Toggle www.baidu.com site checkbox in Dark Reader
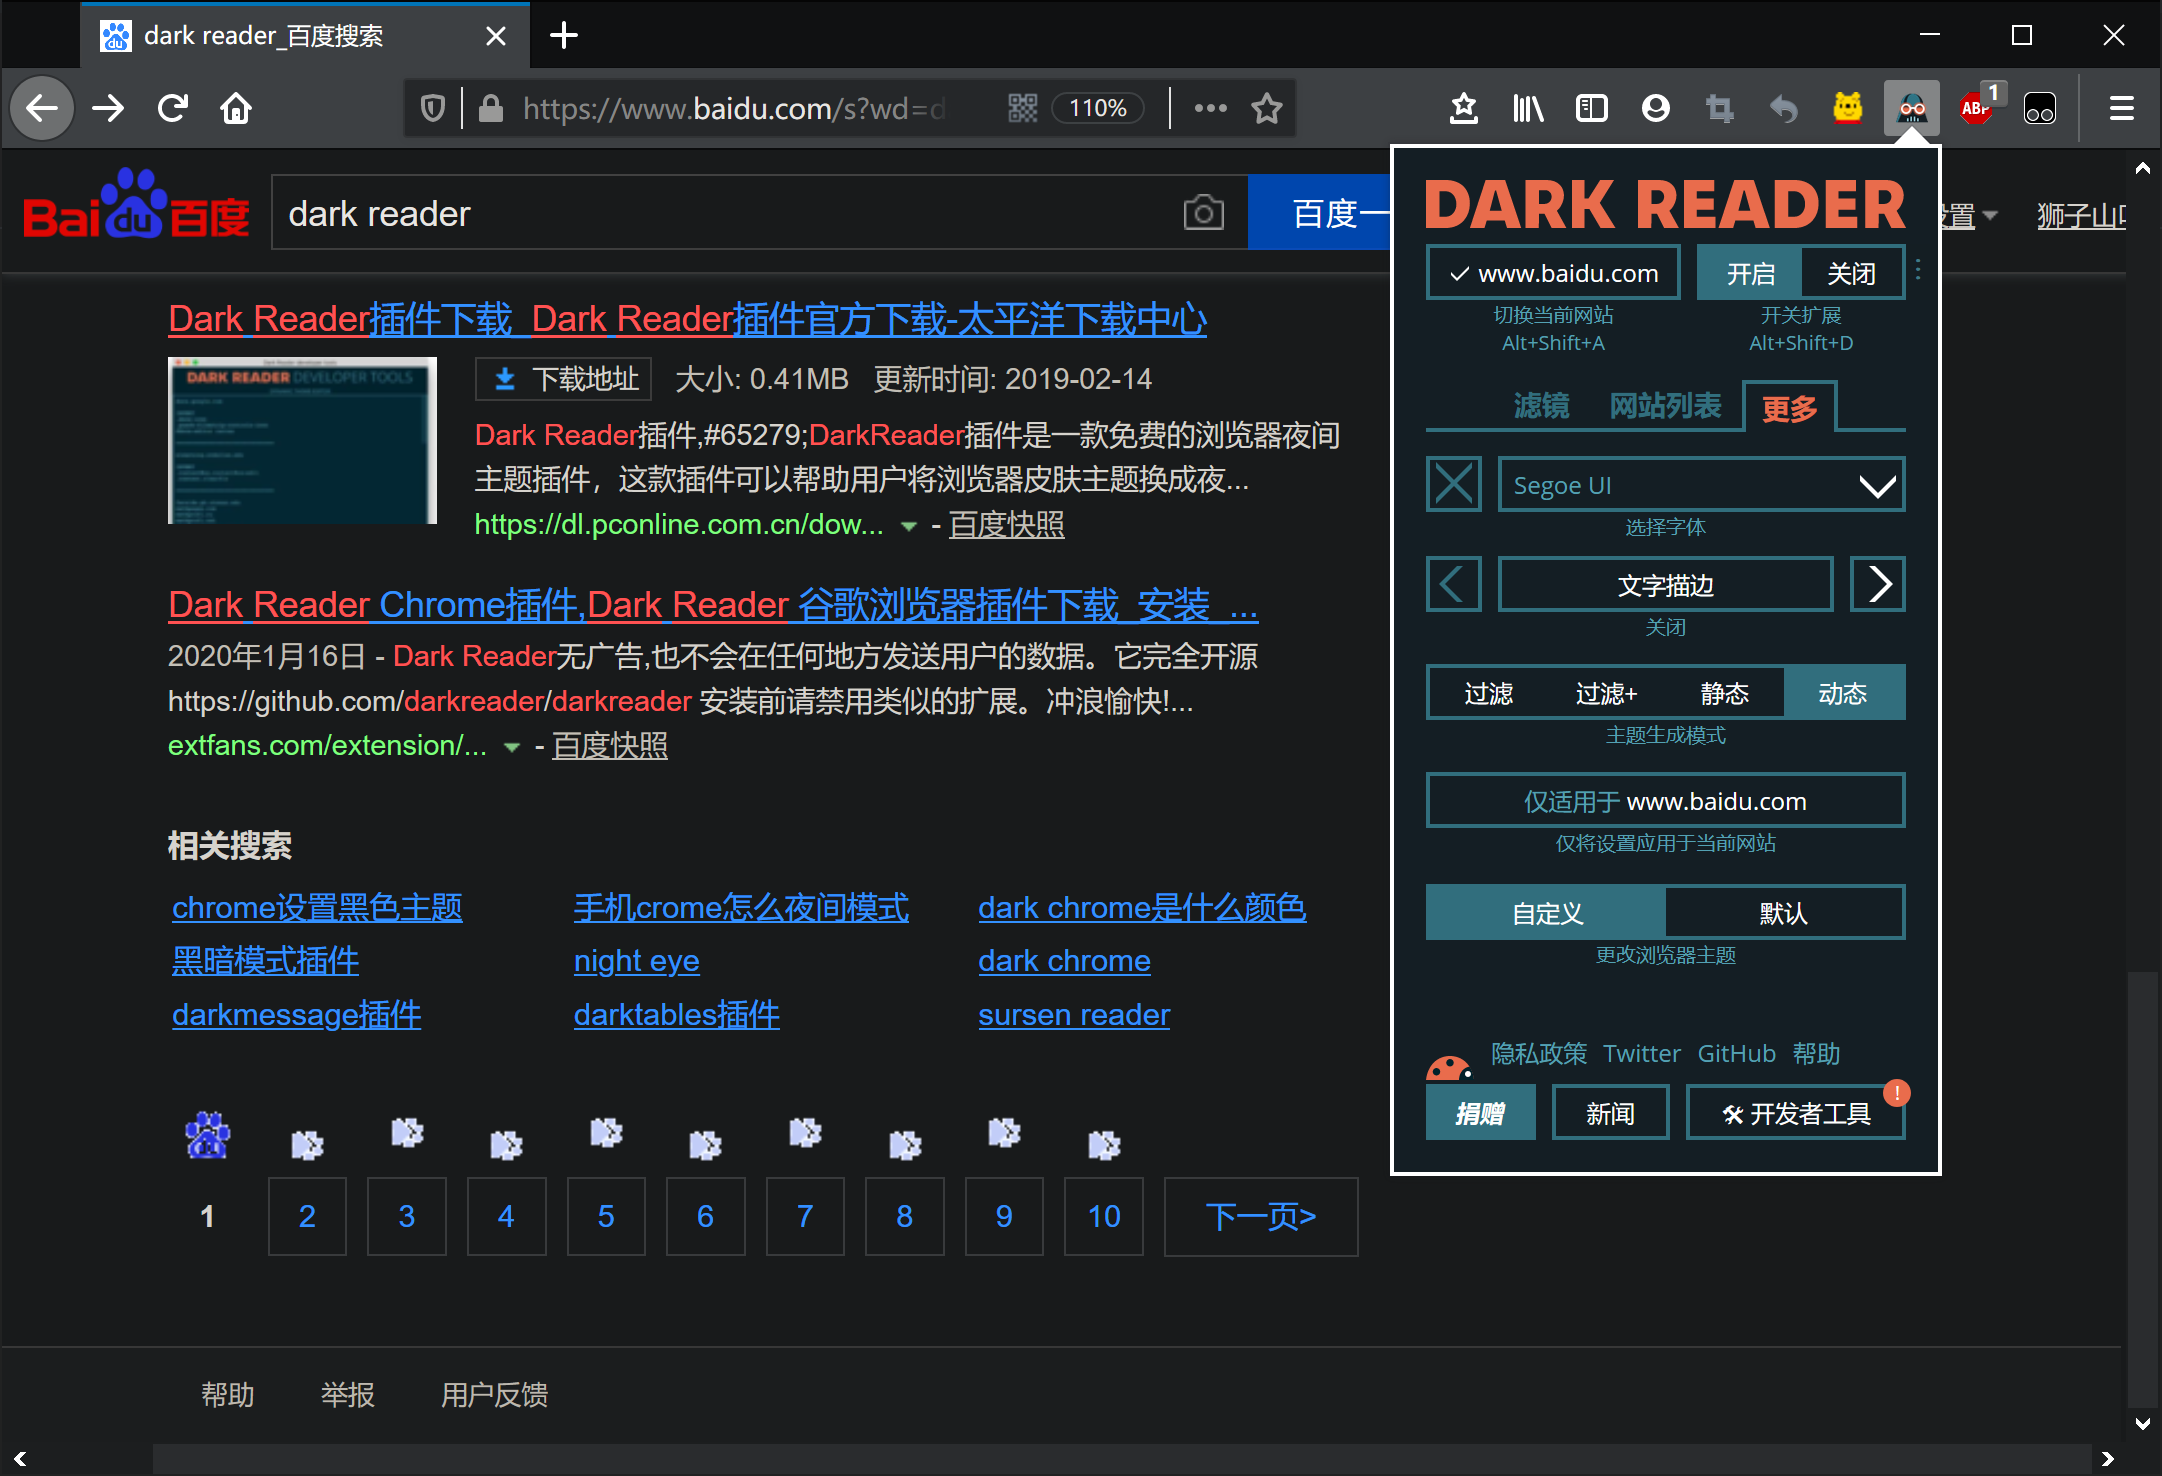 [x=1553, y=273]
